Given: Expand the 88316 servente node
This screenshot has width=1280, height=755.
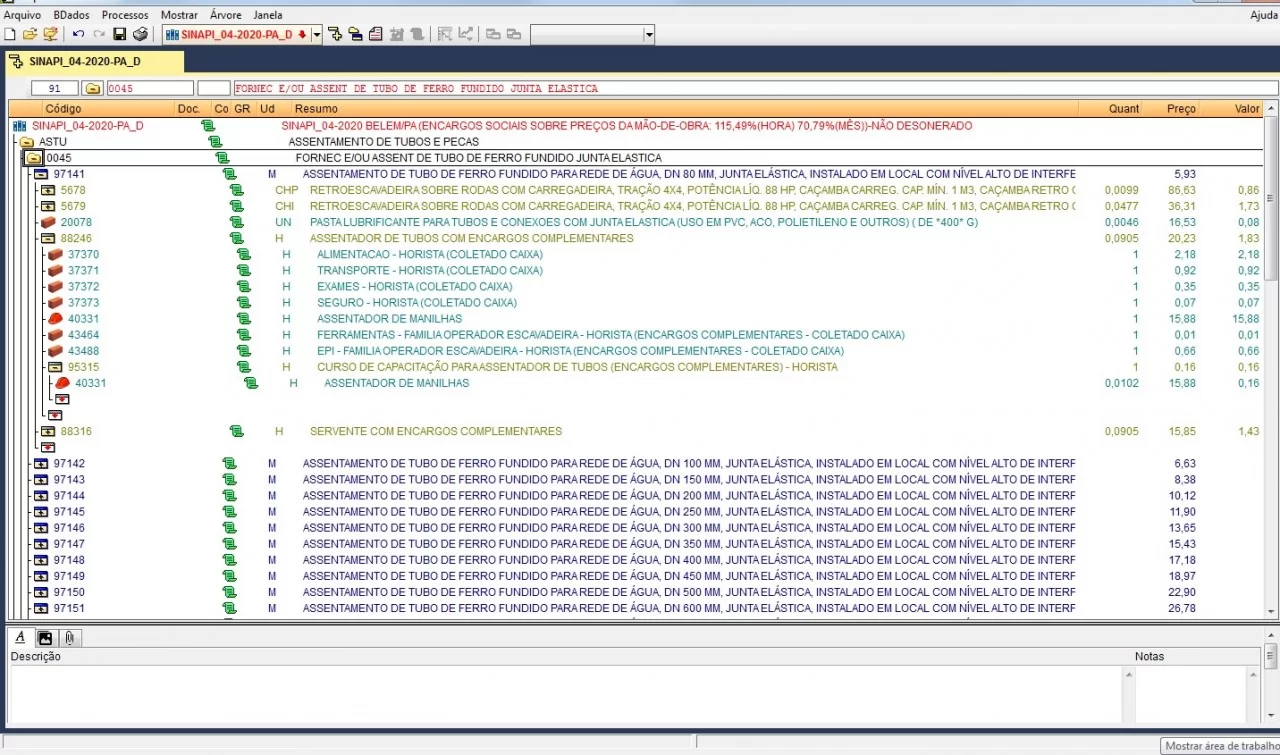Looking at the screenshot, I should tap(48, 431).
